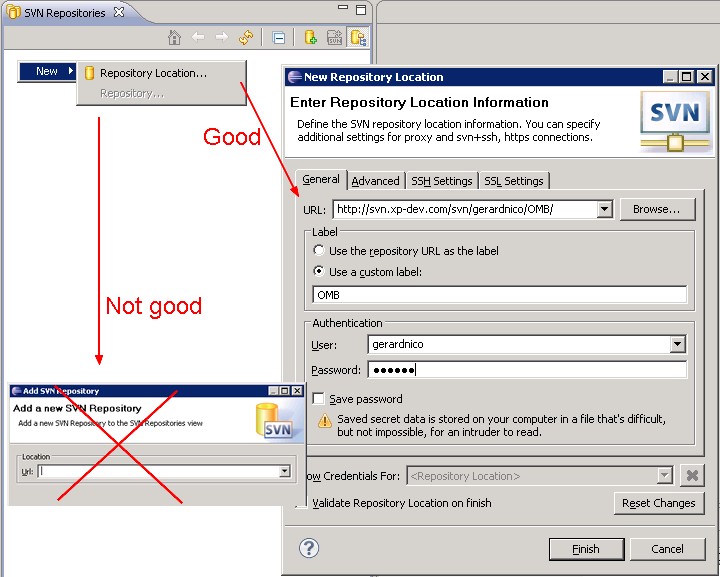Click the Back arrow in the repositories toolbar

198,38
